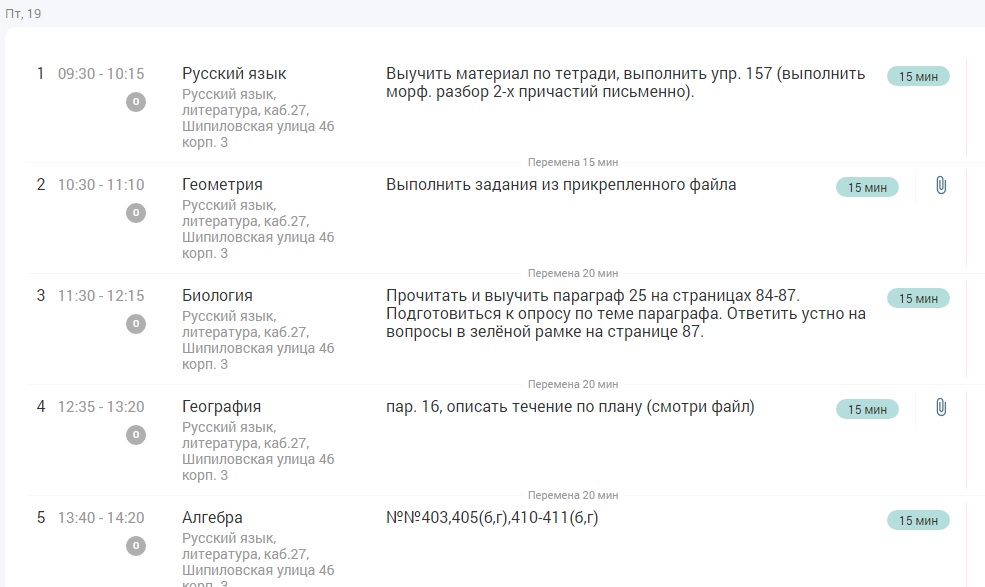Click the grey 0 badge in Биология lesson

136,324
